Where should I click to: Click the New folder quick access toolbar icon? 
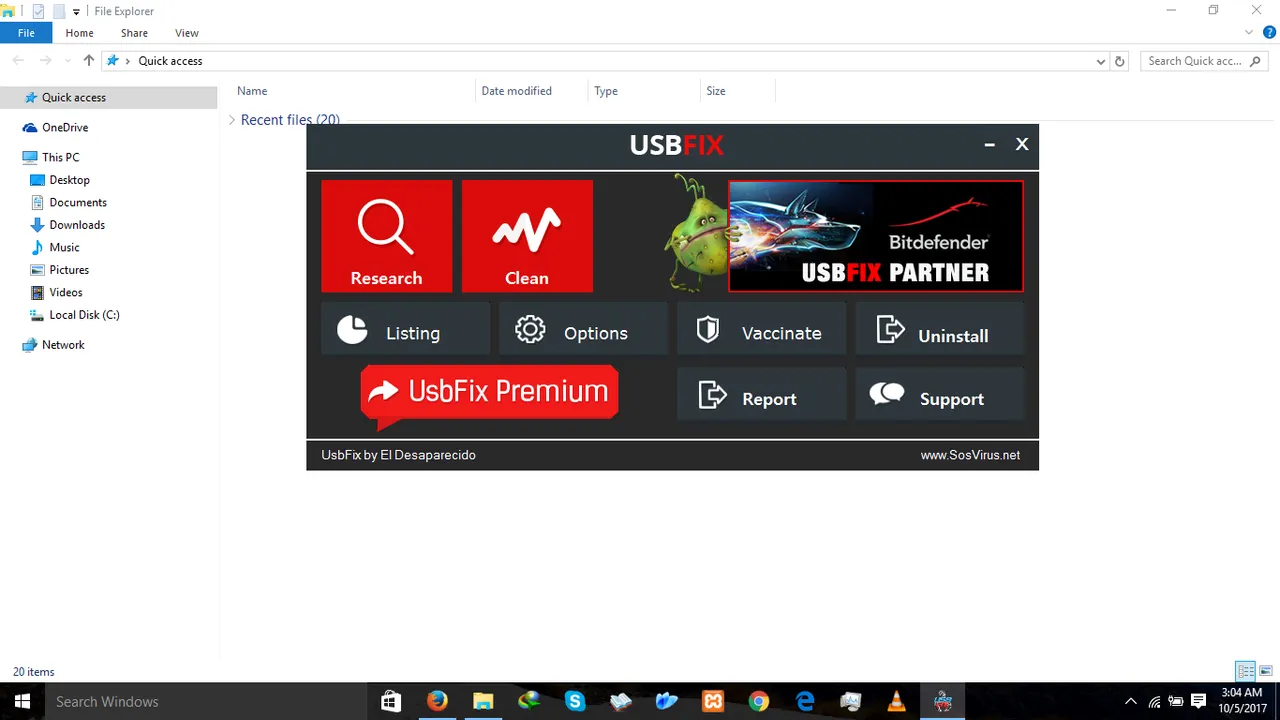pos(58,11)
